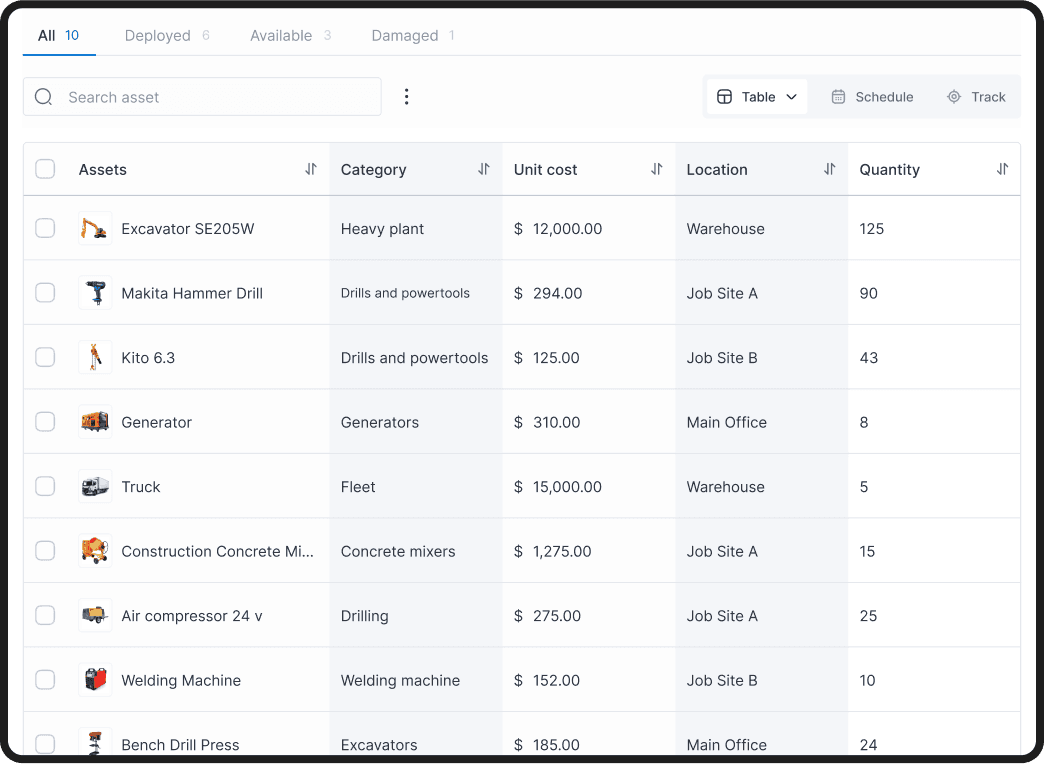Open the Table view dropdown

pyautogui.click(x=791, y=96)
